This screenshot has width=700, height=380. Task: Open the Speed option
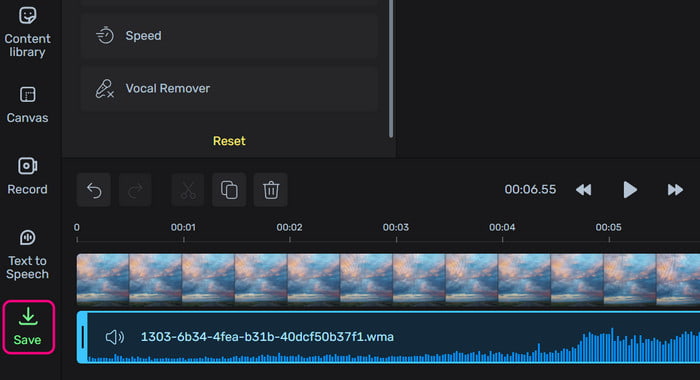[x=229, y=36]
